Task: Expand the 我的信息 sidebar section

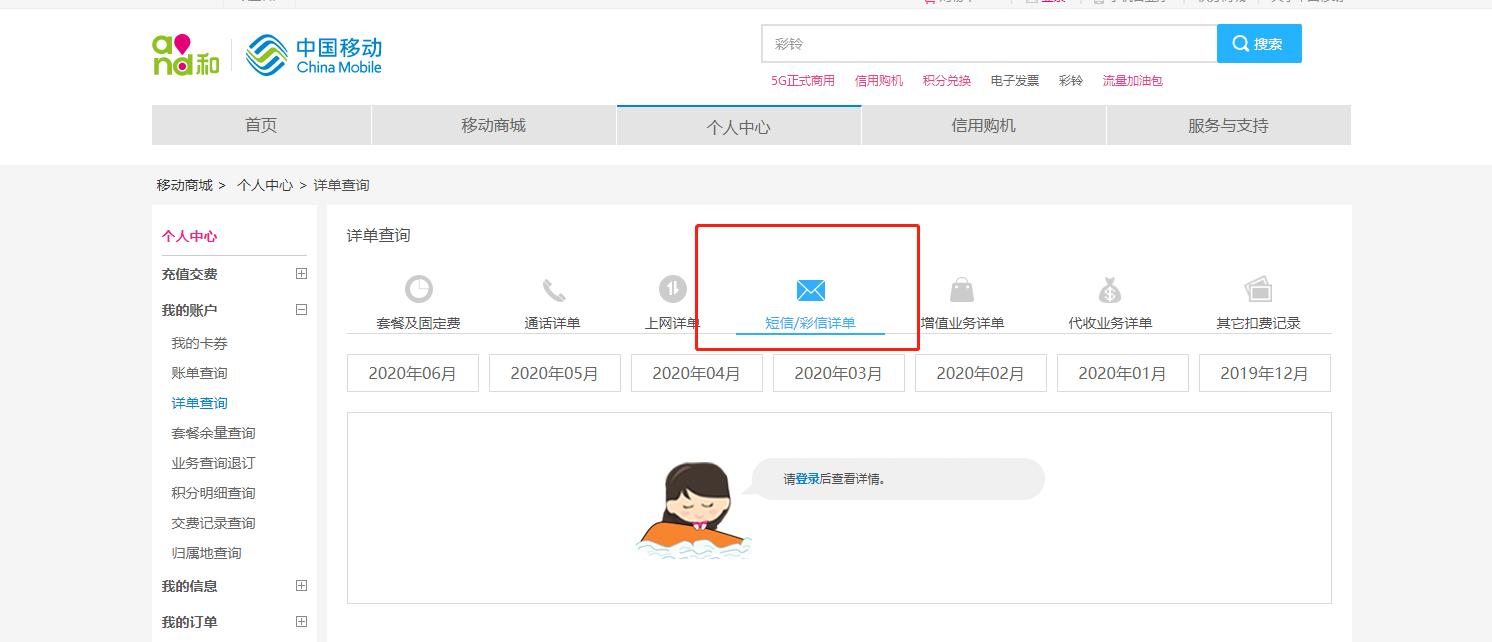Action: pos(300,586)
